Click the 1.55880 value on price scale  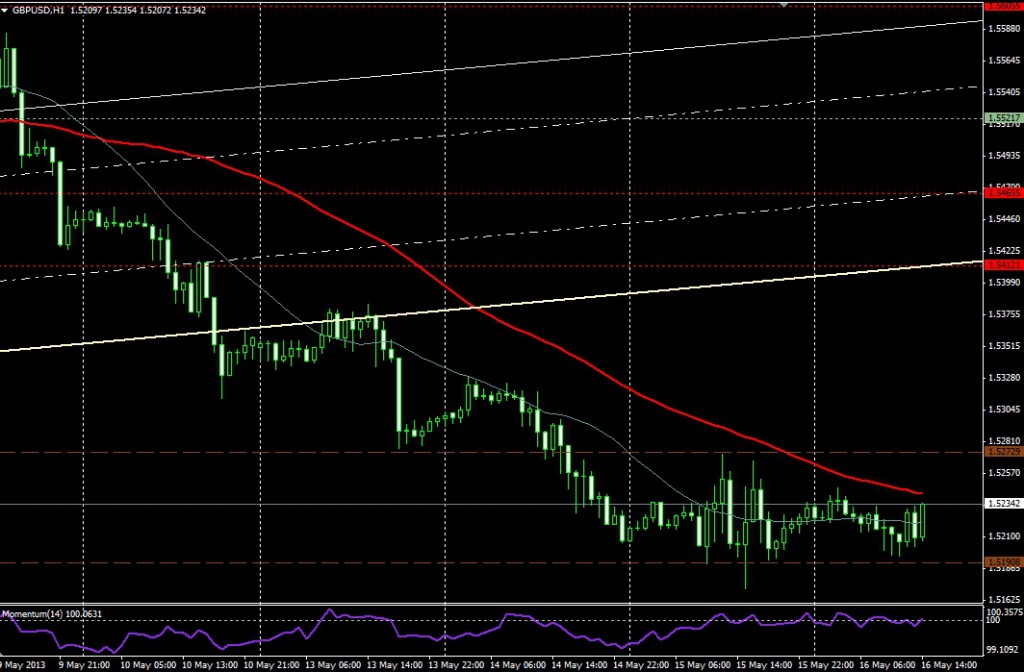click(x=1003, y=28)
